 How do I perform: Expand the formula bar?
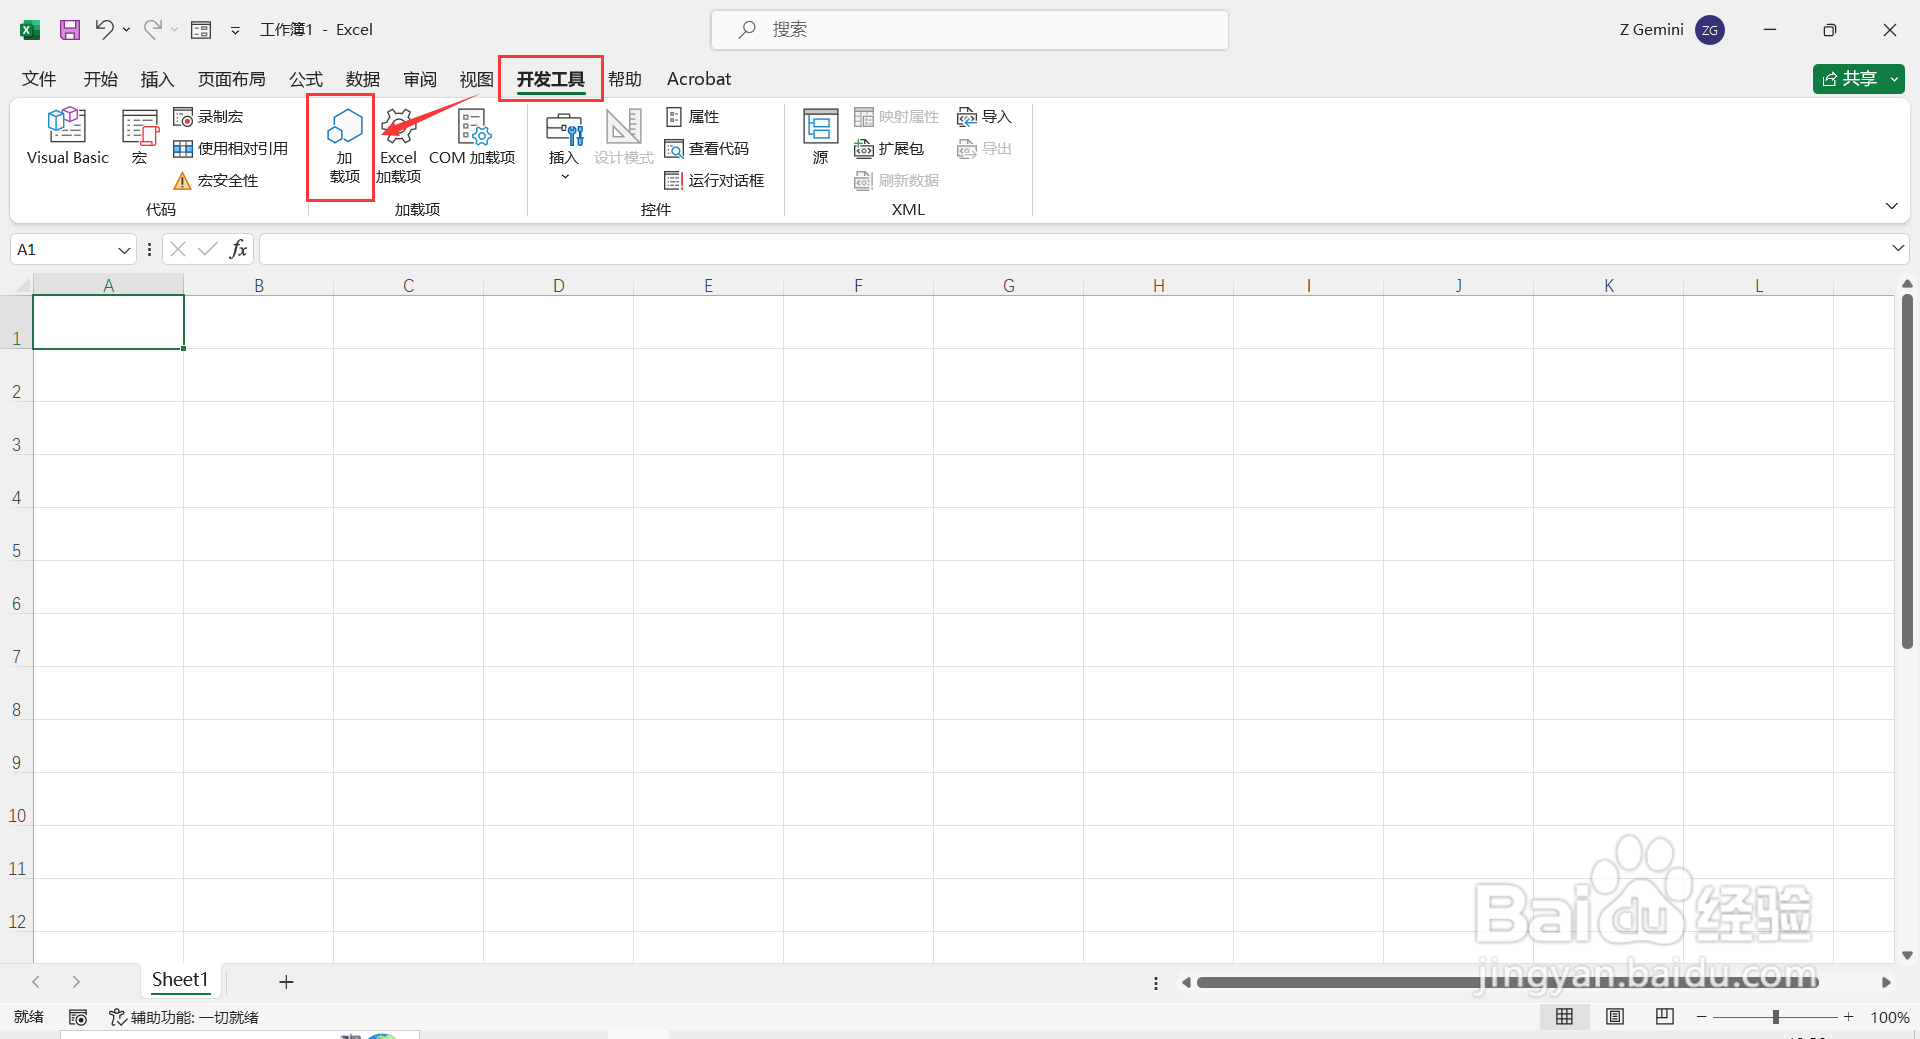(x=1897, y=248)
